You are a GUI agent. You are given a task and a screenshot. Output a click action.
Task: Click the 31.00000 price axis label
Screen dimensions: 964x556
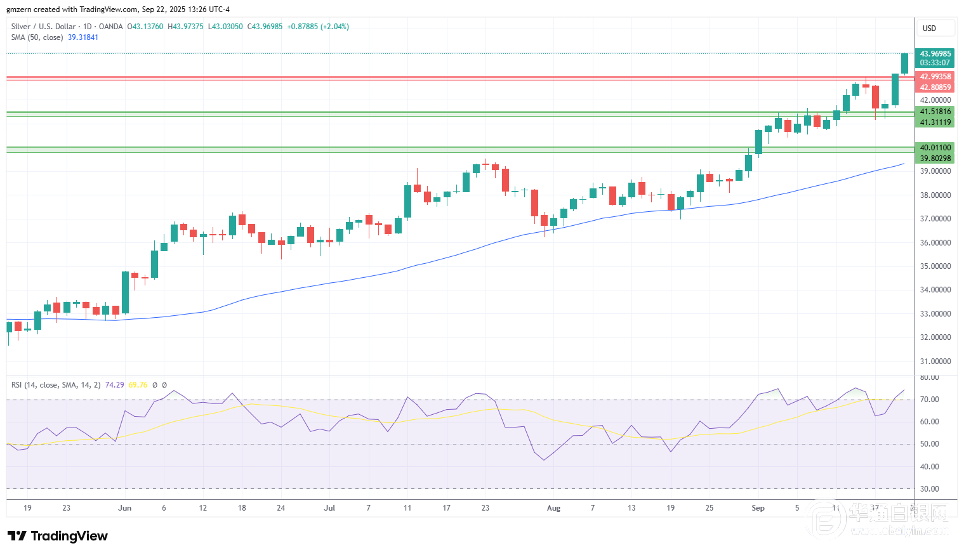pos(935,361)
